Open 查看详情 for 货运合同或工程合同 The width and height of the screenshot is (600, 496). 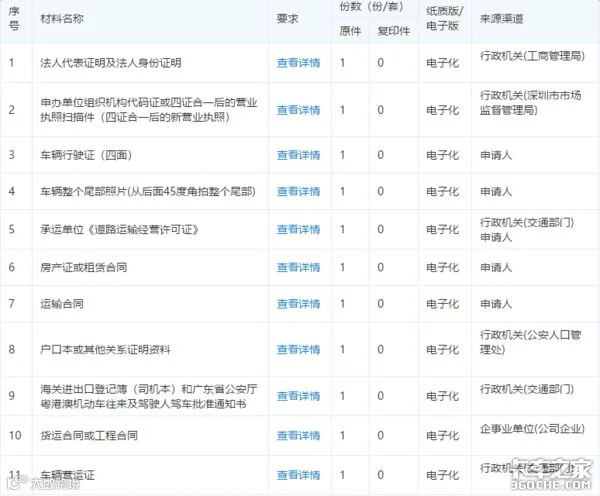coord(298,436)
